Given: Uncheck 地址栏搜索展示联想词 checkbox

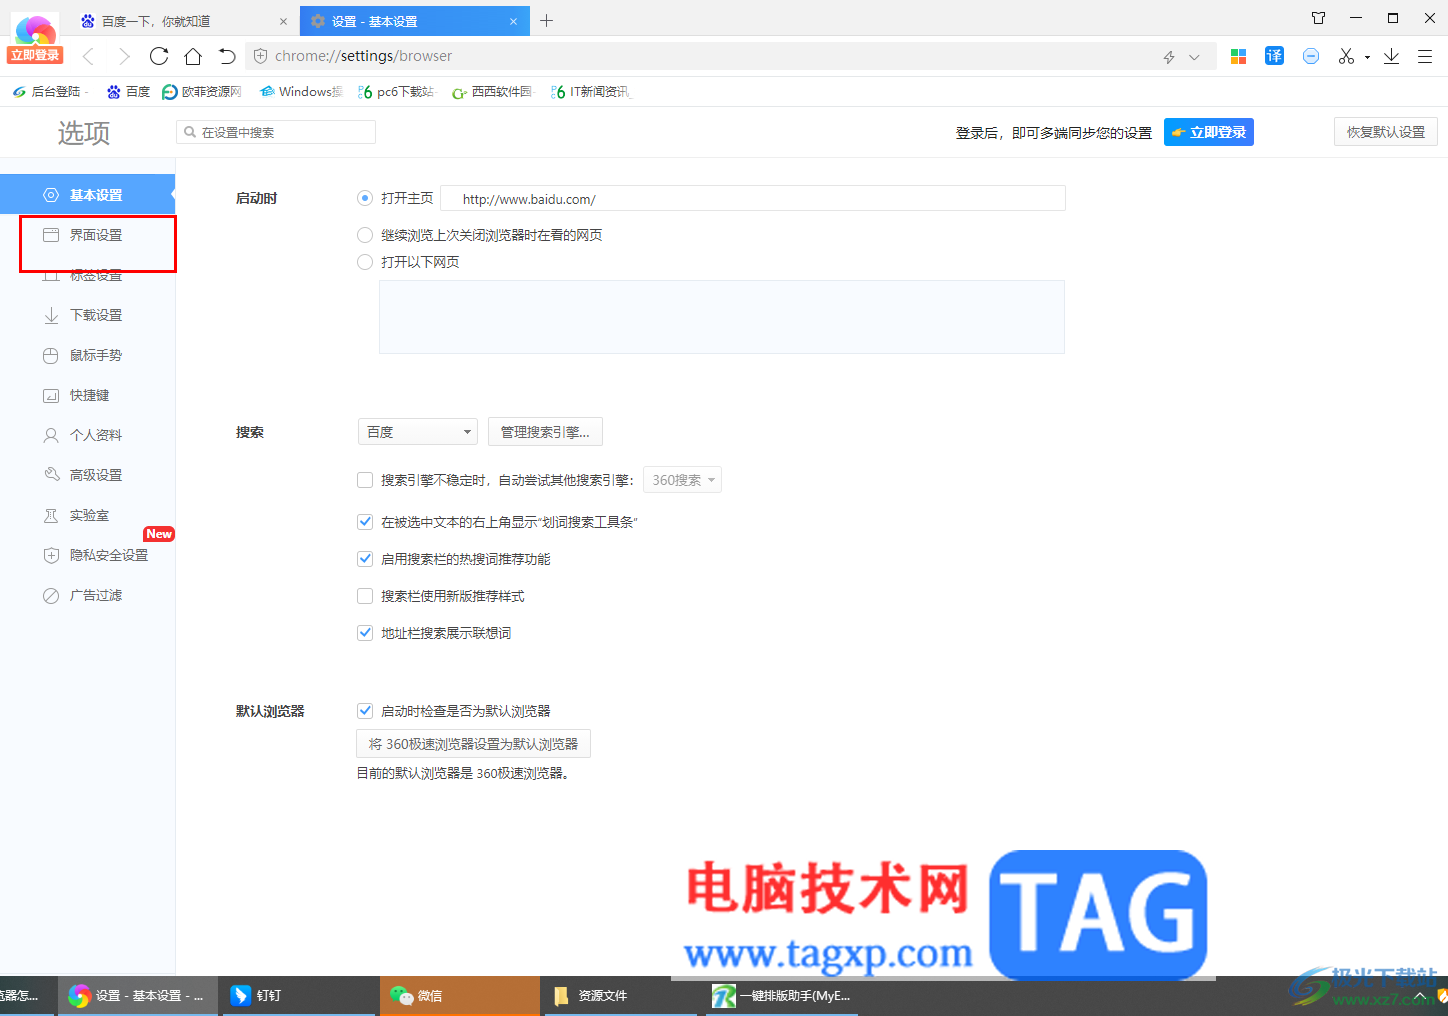Looking at the screenshot, I should pyautogui.click(x=365, y=633).
